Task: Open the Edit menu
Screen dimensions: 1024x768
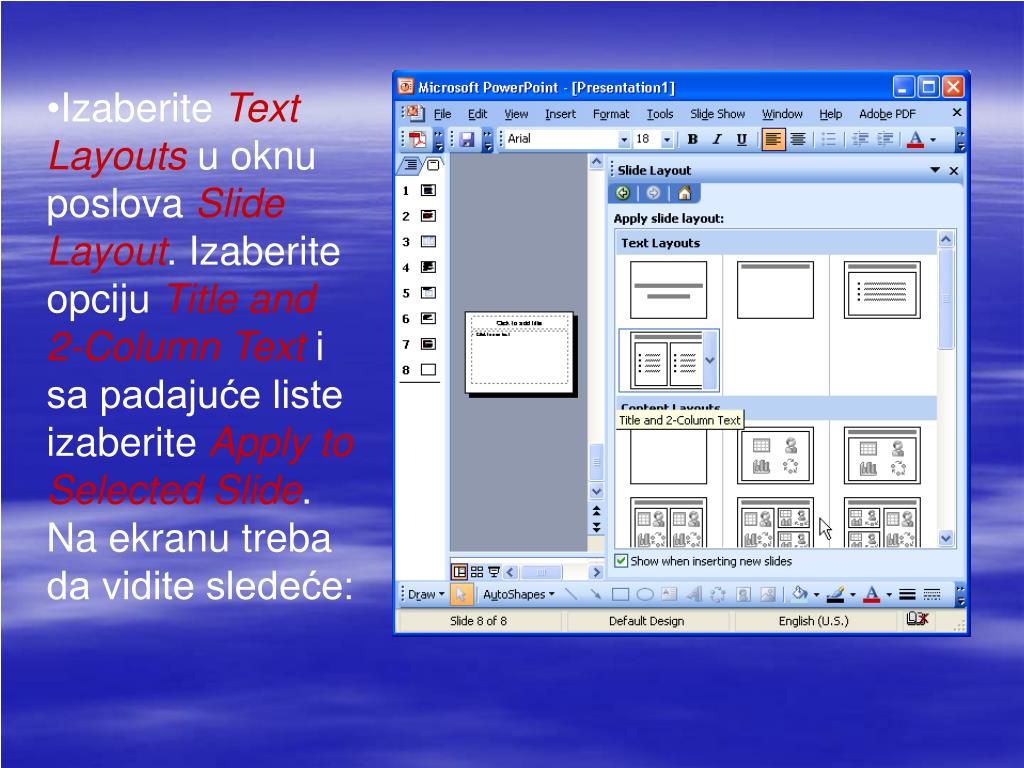Action: click(477, 114)
